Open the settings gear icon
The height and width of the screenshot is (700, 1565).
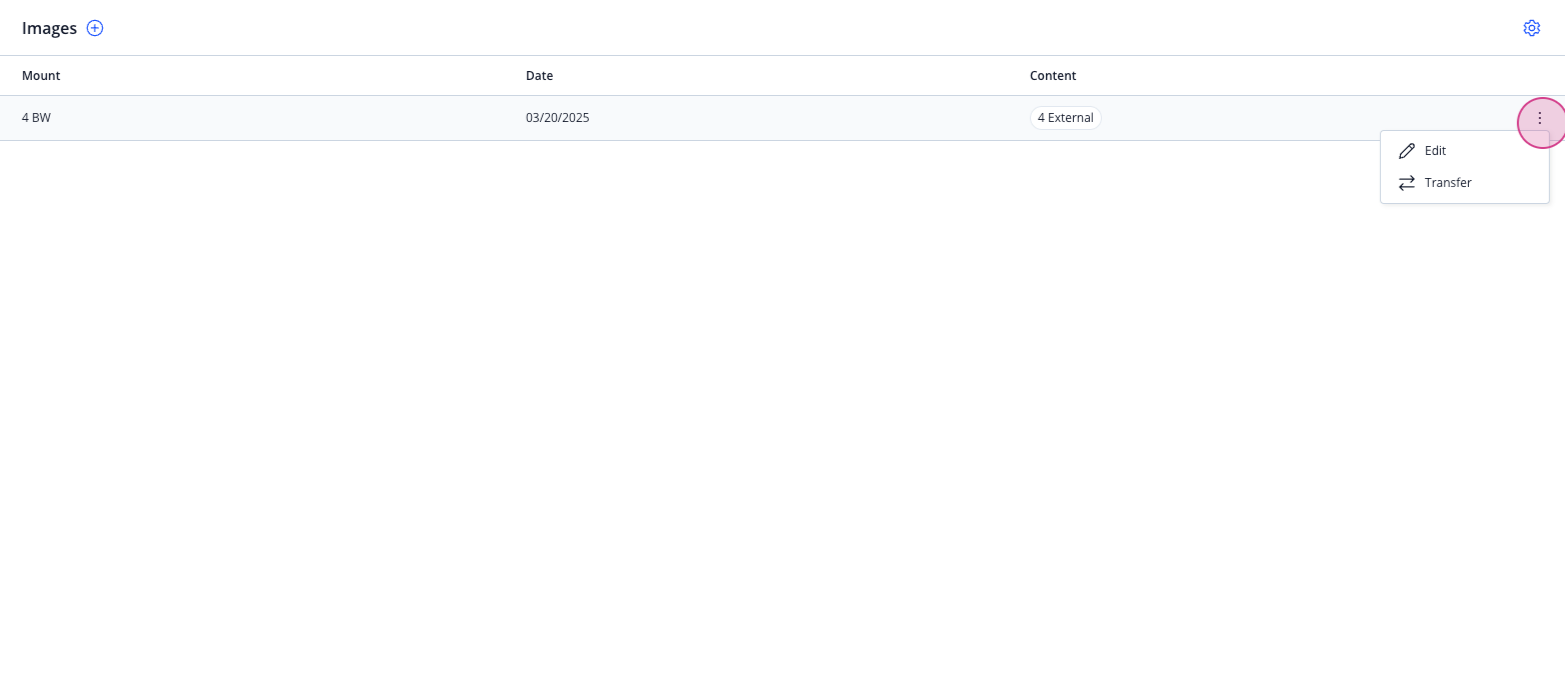pyautogui.click(x=1531, y=28)
